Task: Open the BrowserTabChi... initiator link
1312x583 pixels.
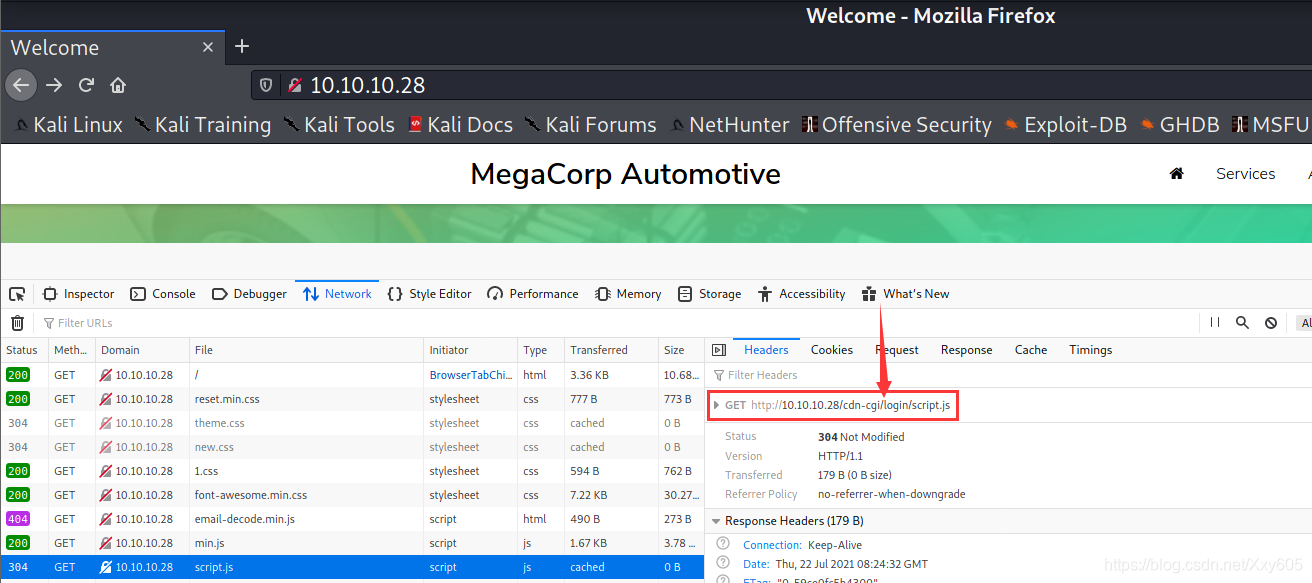Action: [x=470, y=375]
